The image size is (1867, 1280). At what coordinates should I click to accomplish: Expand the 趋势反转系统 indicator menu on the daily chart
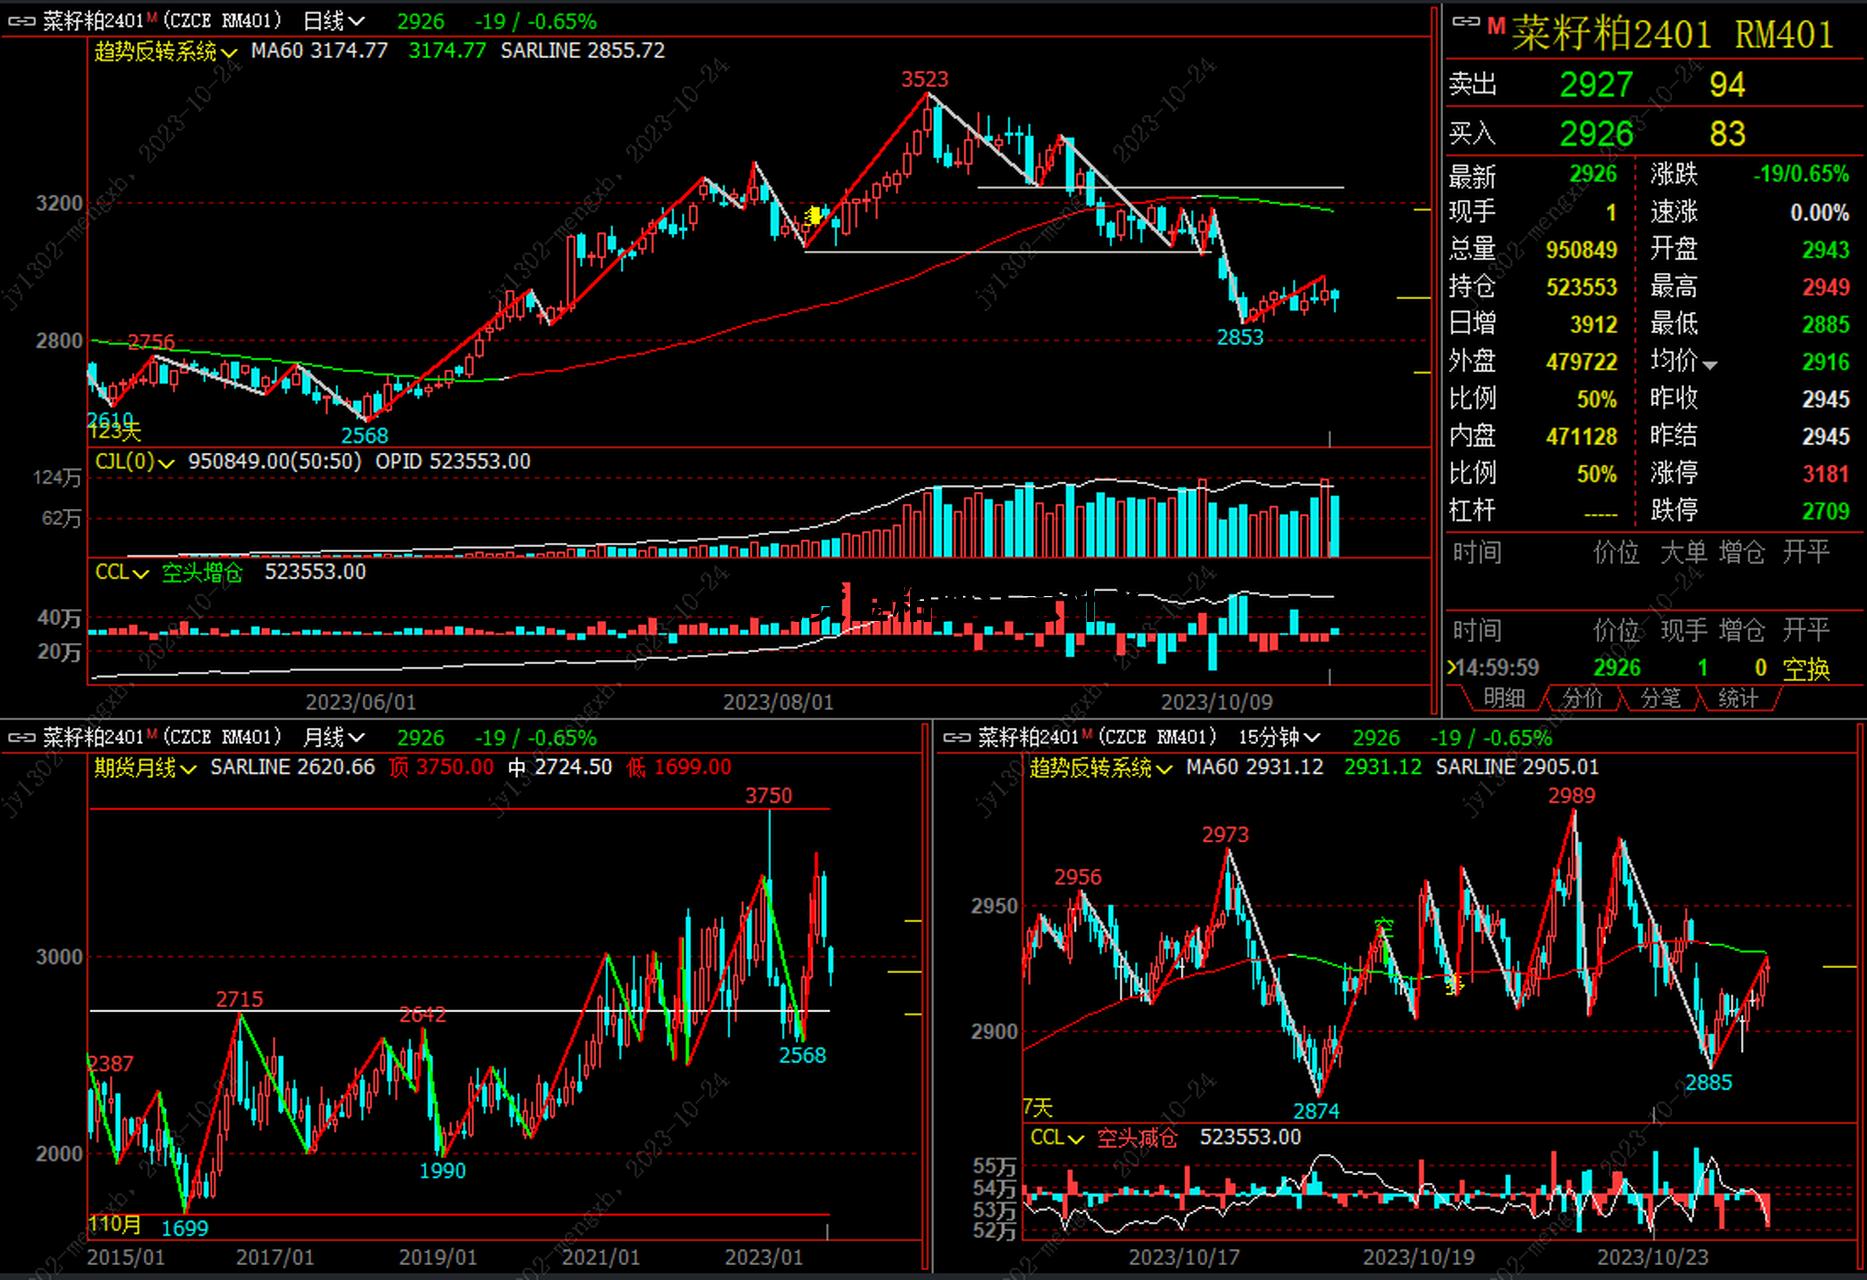point(165,51)
